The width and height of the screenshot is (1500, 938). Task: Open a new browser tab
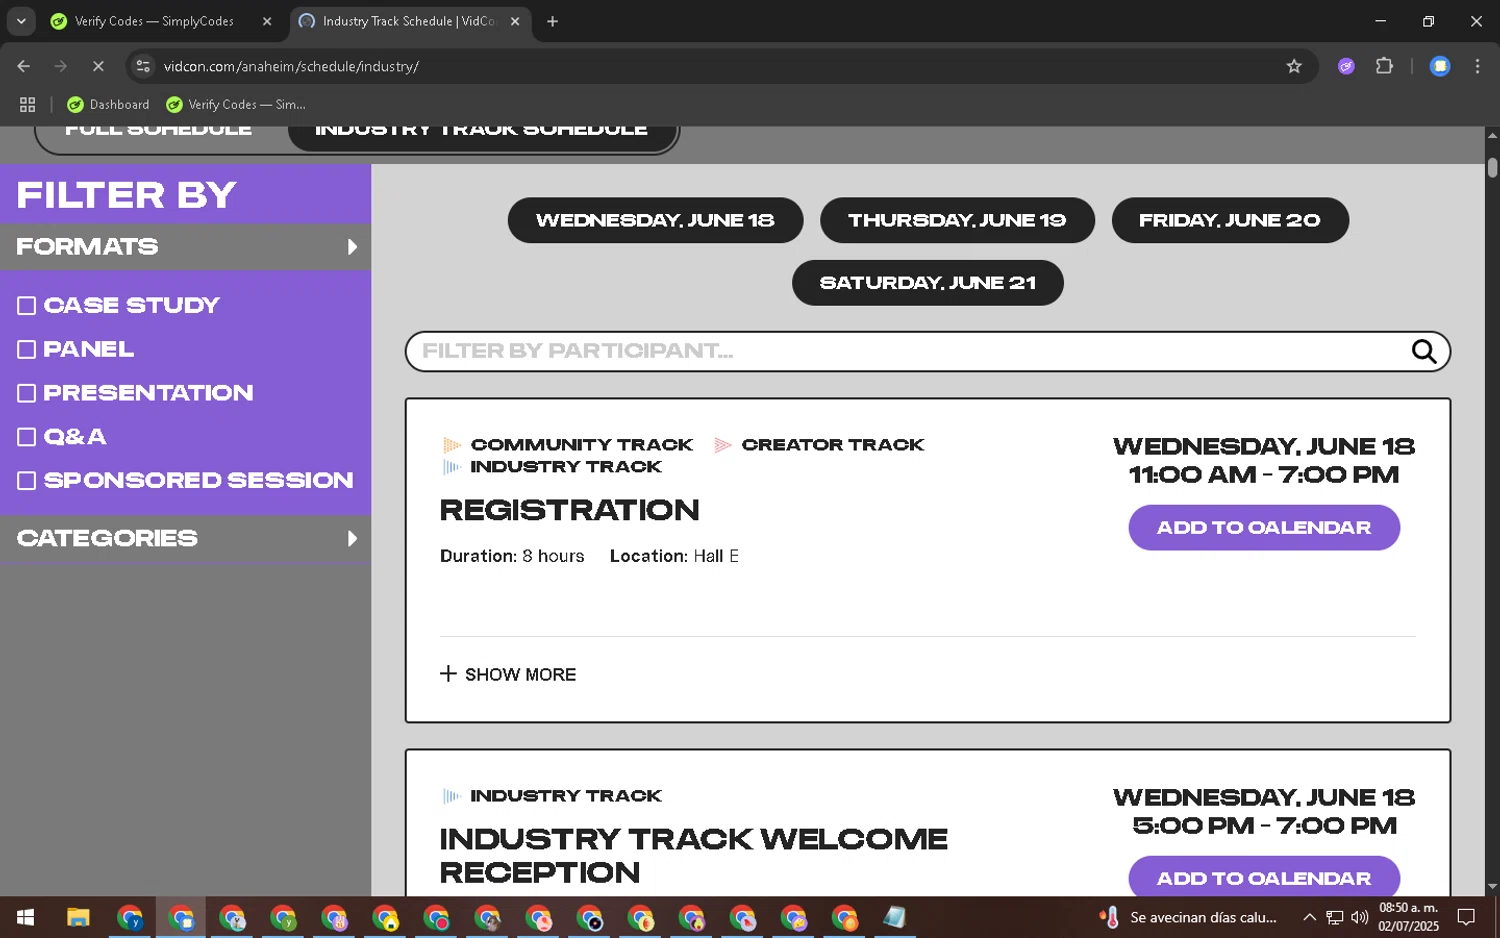552,21
